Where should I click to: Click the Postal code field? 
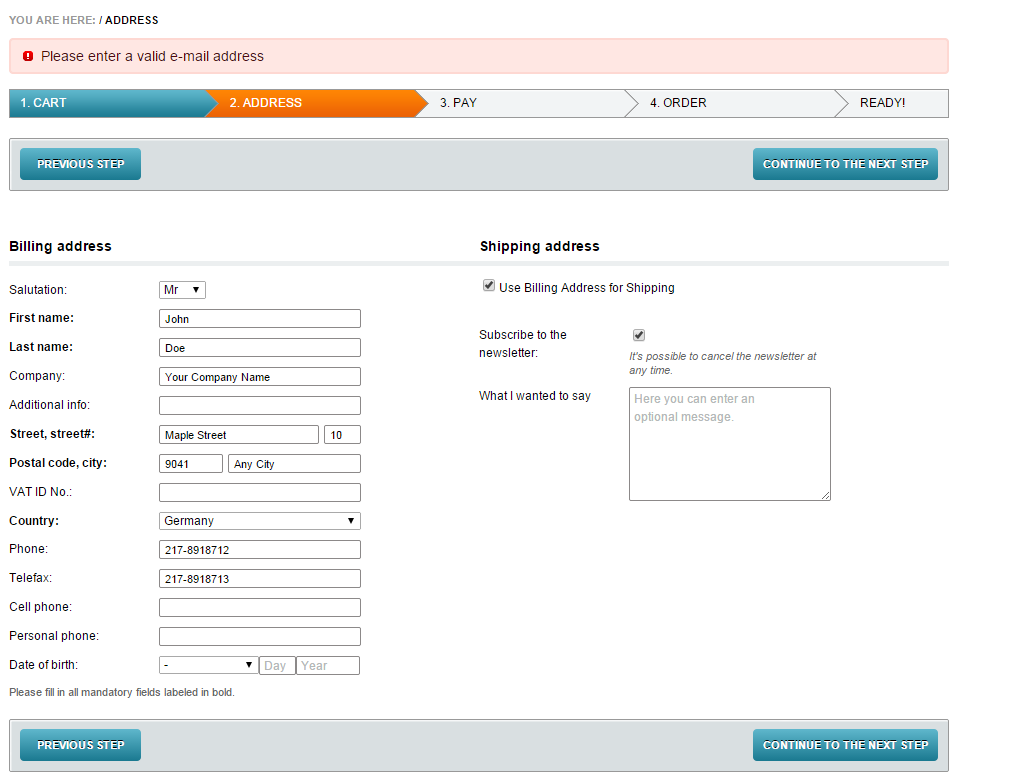[191, 463]
